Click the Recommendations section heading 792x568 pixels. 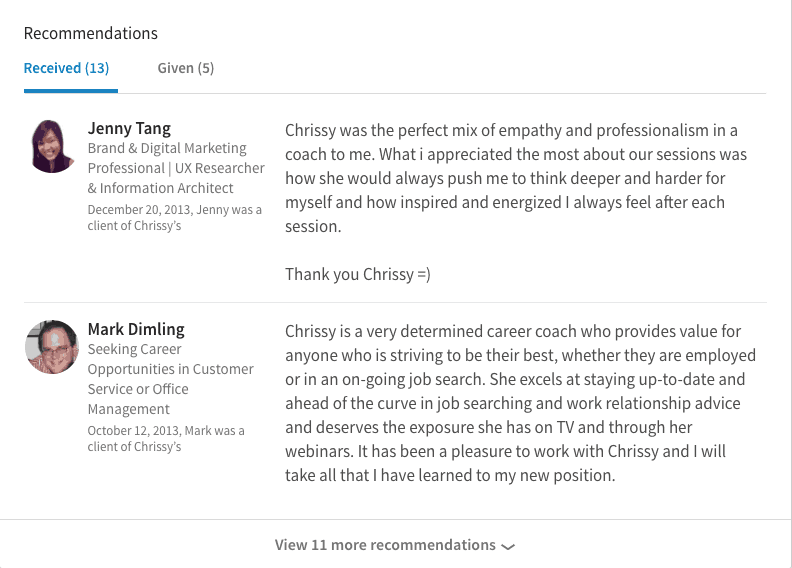click(x=91, y=33)
